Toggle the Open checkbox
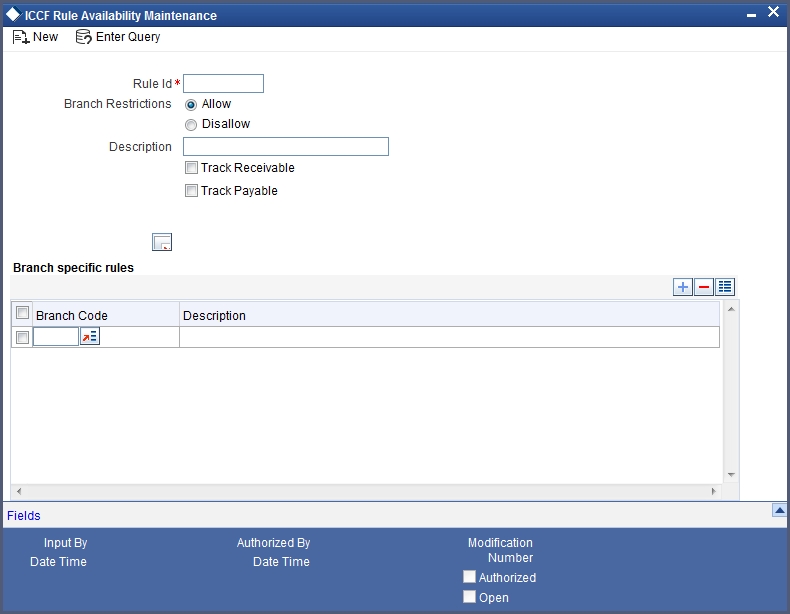790x614 pixels. (469, 596)
